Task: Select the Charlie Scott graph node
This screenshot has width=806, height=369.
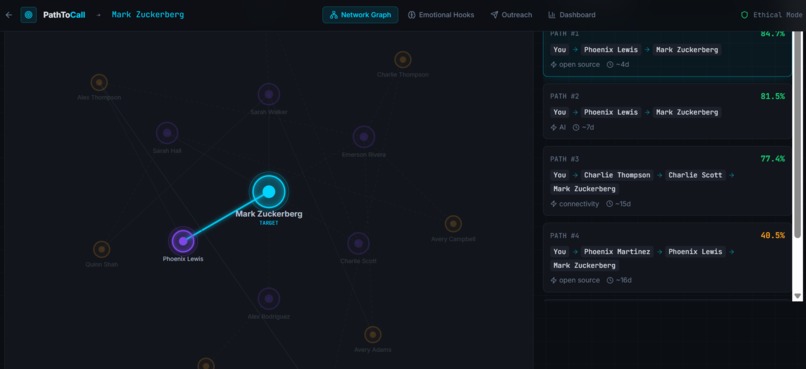Action: pos(358,243)
